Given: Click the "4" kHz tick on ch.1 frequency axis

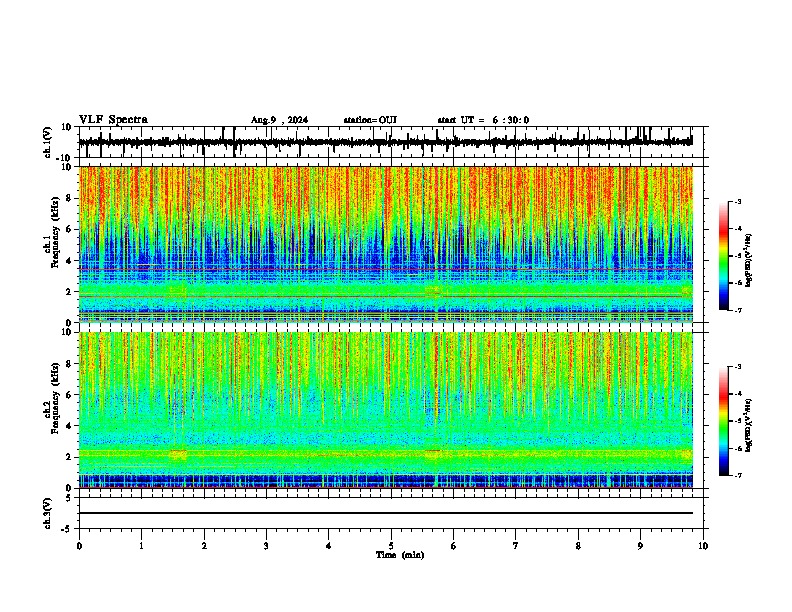Looking at the screenshot, I should [70, 261].
